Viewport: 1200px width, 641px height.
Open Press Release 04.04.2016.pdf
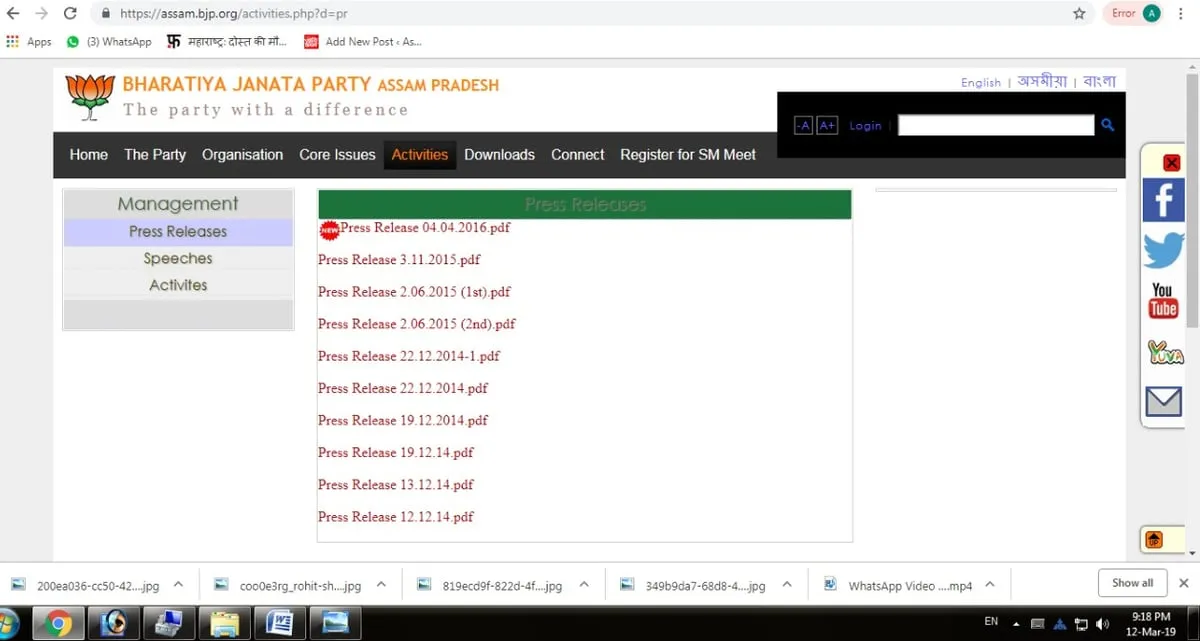click(425, 227)
